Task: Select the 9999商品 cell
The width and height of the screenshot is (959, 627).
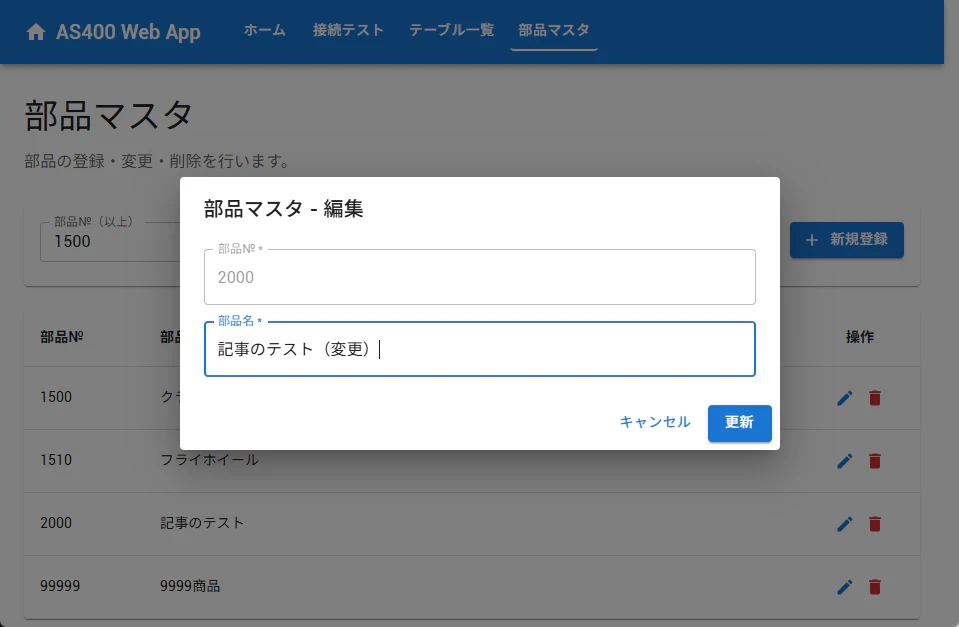Action: point(190,586)
